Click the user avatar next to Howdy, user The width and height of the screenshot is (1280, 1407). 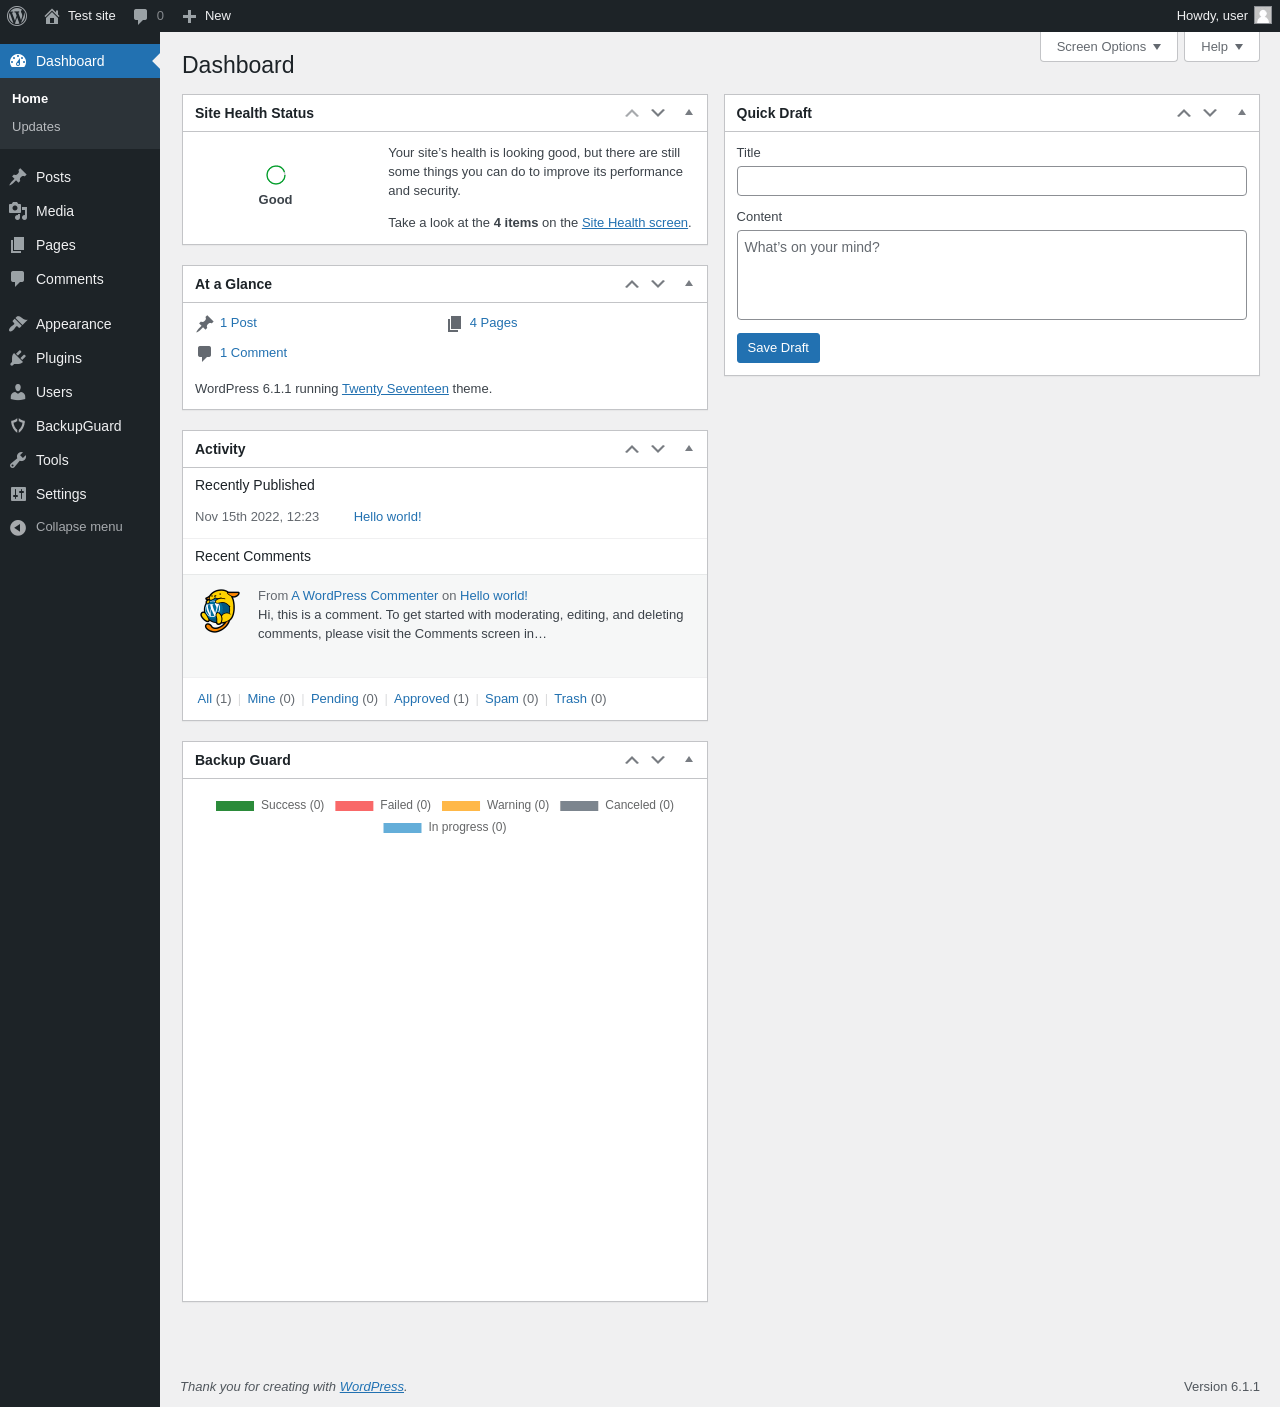(1263, 15)
